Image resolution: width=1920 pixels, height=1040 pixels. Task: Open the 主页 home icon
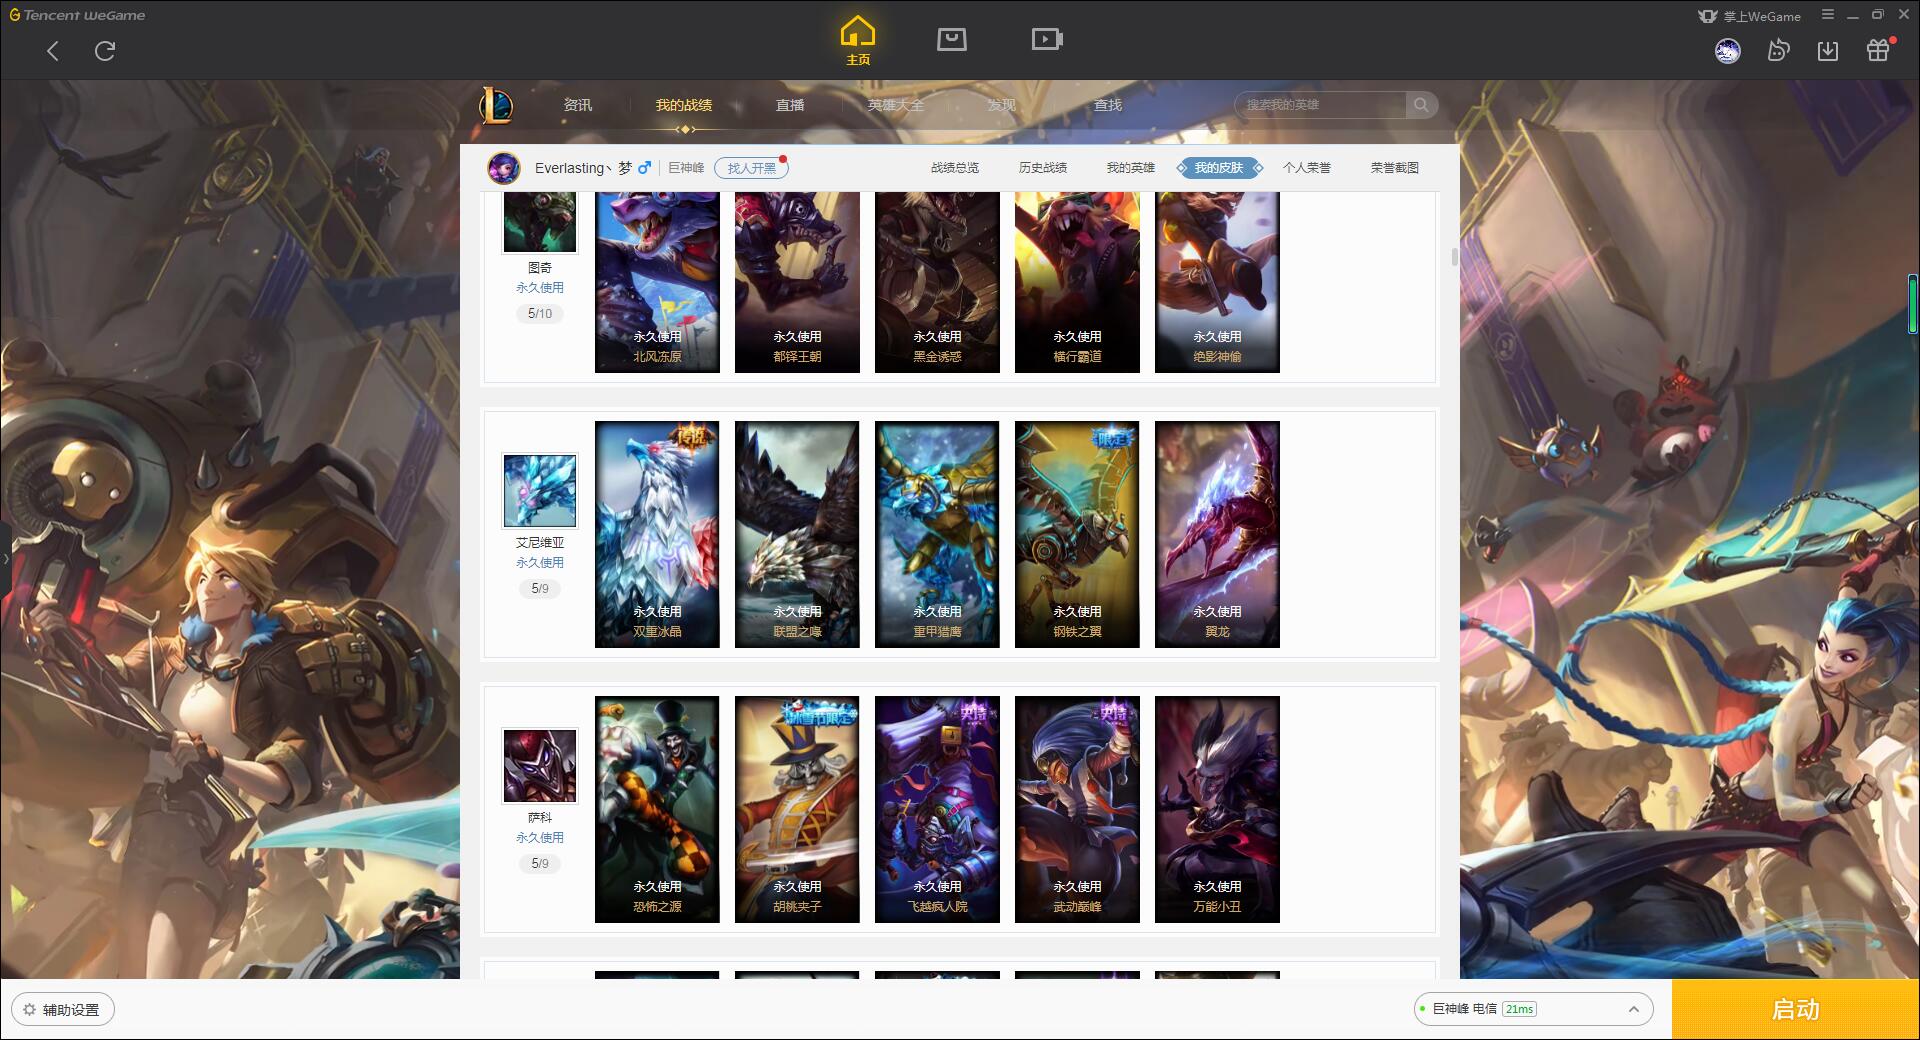(858, 41)
